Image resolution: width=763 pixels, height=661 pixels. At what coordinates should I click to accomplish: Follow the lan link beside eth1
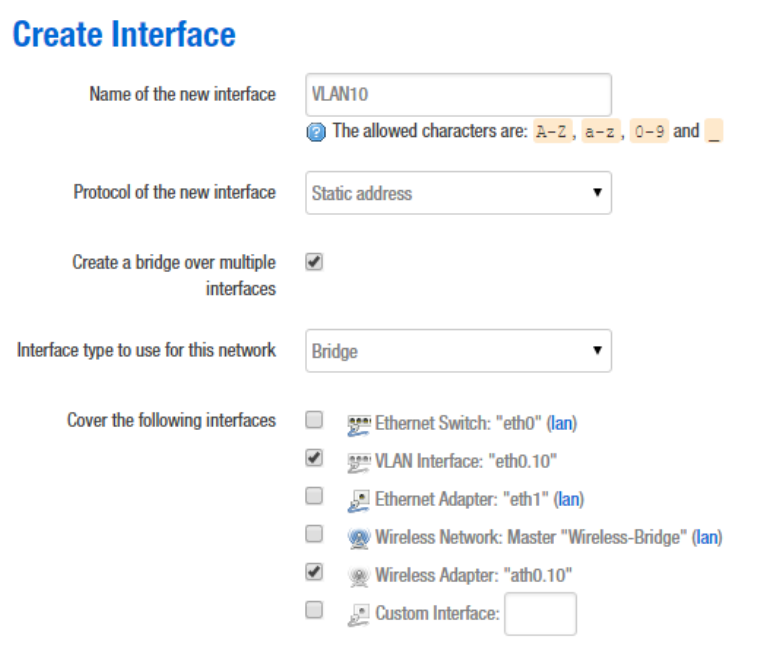570,499
